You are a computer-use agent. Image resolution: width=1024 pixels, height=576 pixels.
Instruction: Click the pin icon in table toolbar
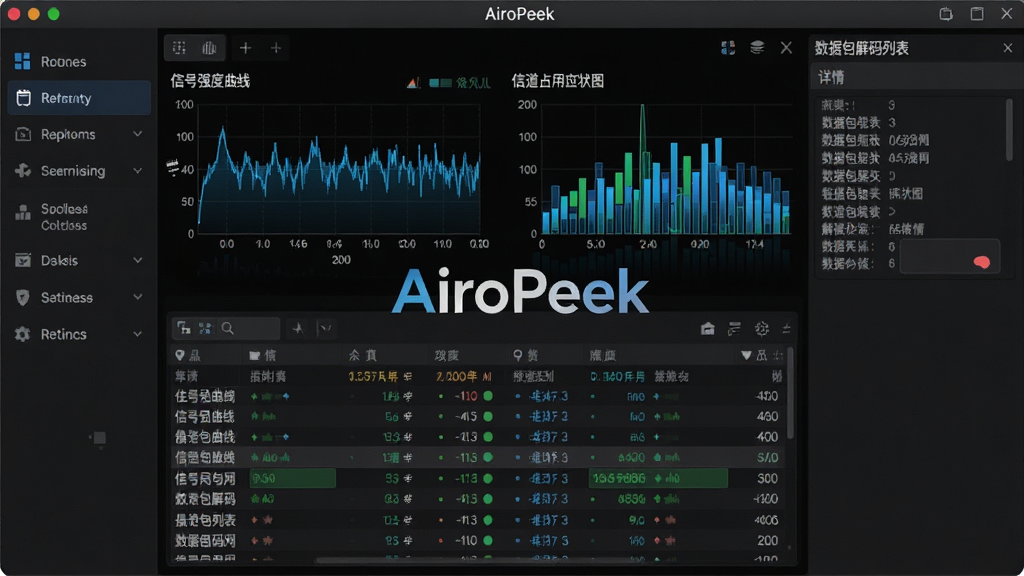(298, 328)
